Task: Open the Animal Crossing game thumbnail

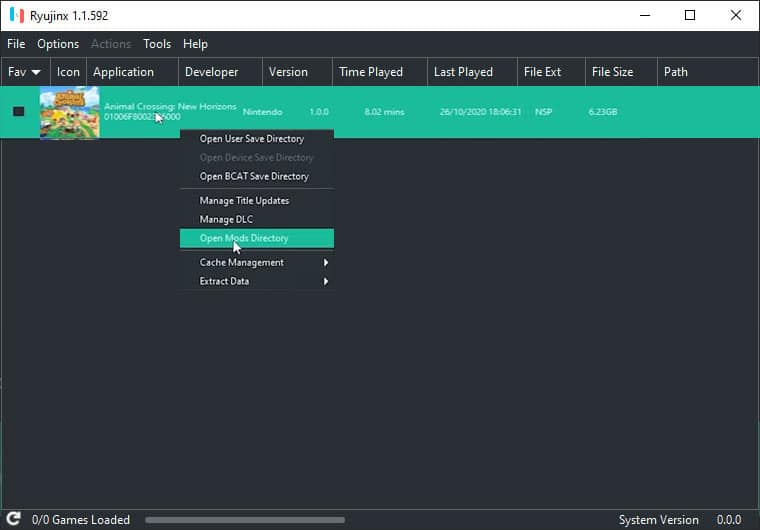Action: (69, 112)
